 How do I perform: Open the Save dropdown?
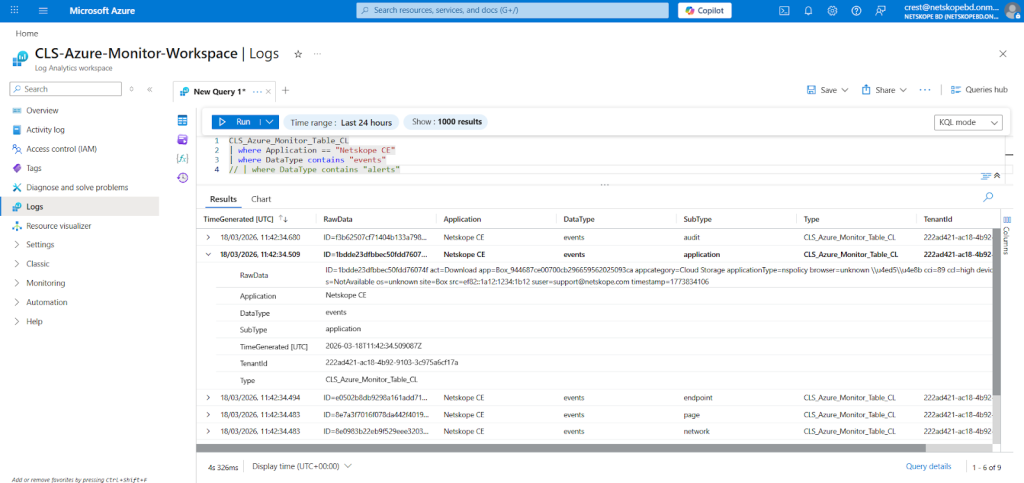coord(827,90)
